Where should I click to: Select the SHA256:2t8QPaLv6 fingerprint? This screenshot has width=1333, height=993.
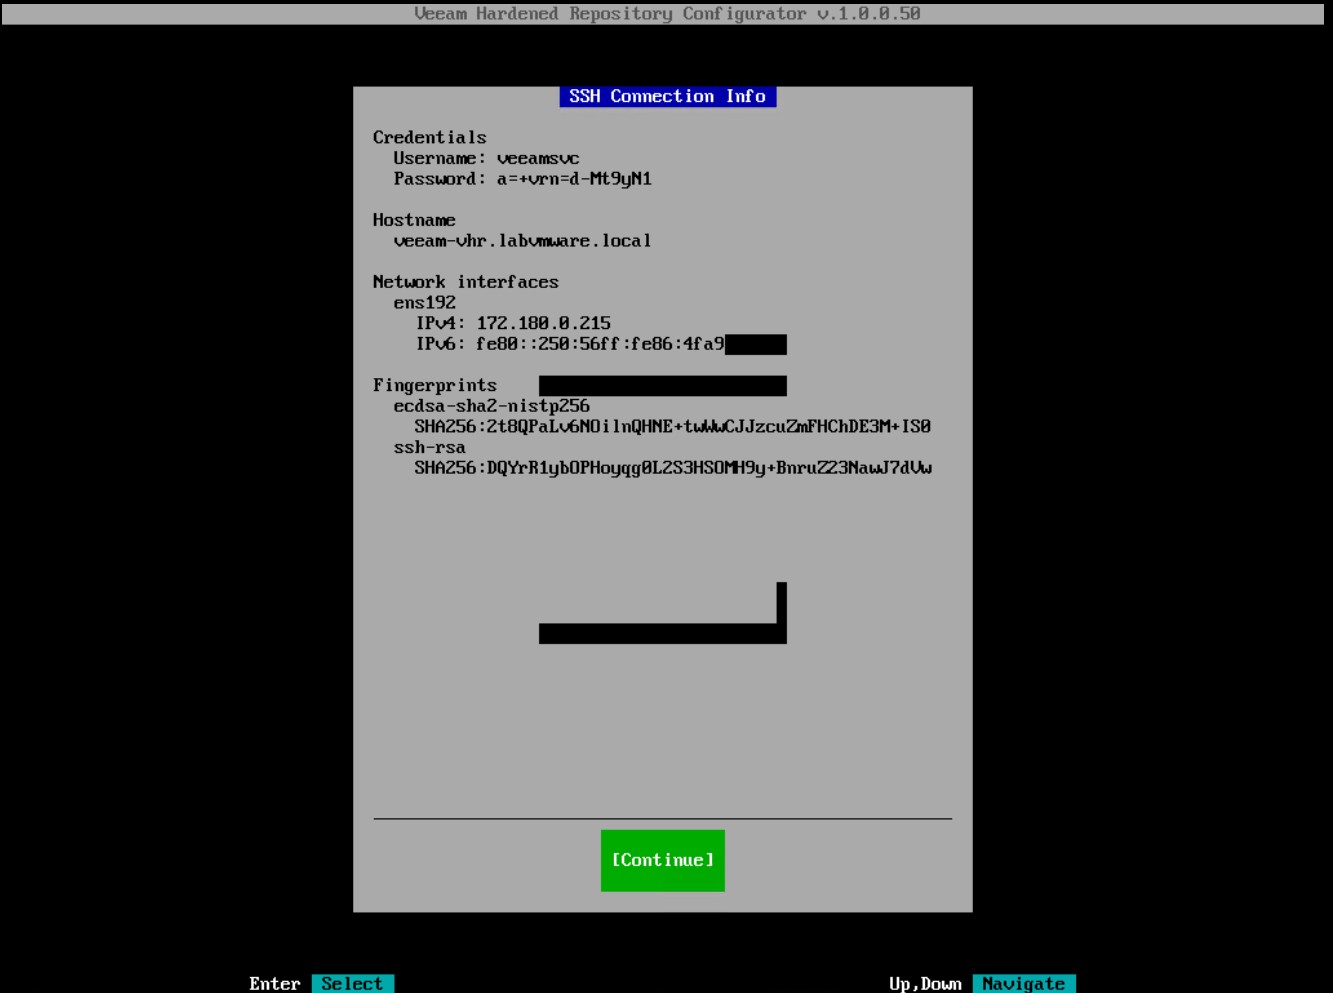tap(673, 426)
